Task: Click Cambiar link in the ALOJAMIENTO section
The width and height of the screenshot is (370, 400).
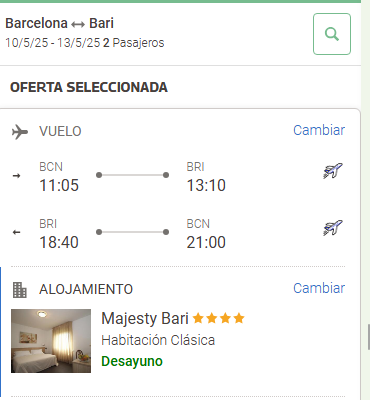Action: pos(319,288)
